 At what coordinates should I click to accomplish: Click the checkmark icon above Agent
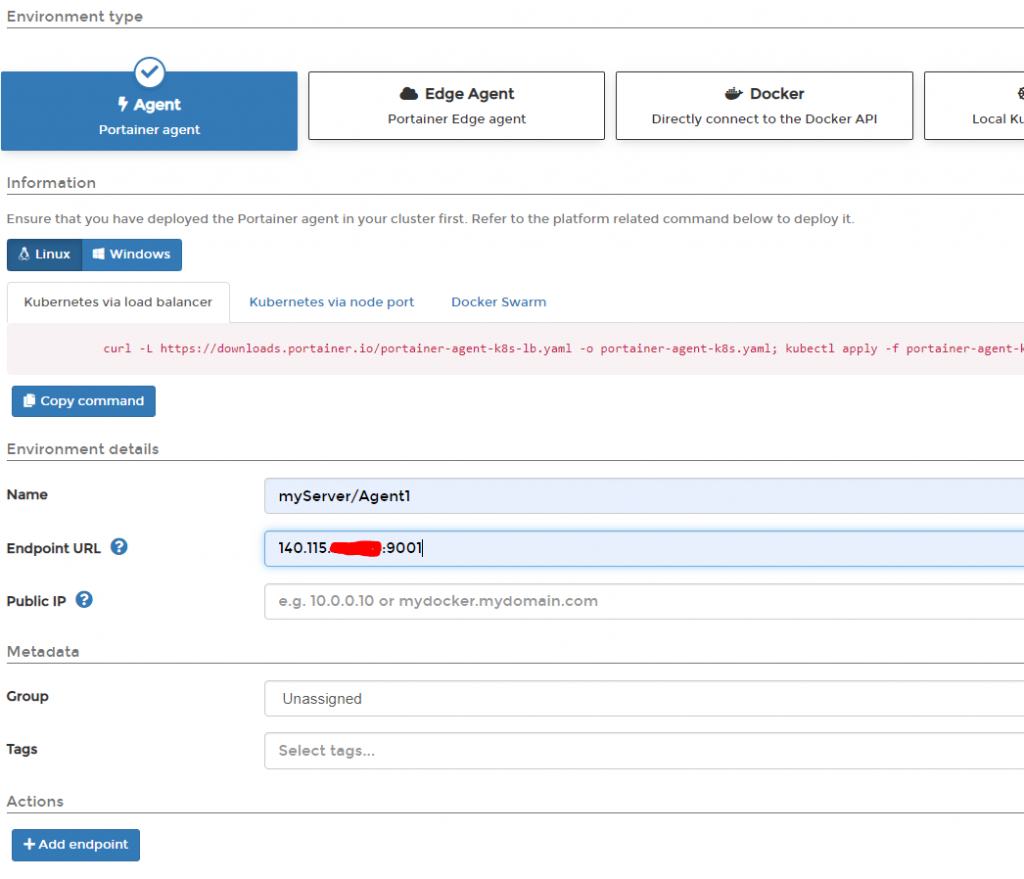click(150, 72)
